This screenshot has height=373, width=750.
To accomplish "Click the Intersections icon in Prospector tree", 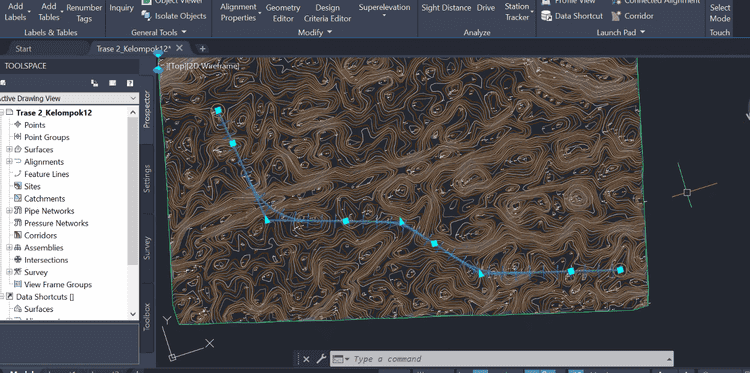I will click(18, 260).
